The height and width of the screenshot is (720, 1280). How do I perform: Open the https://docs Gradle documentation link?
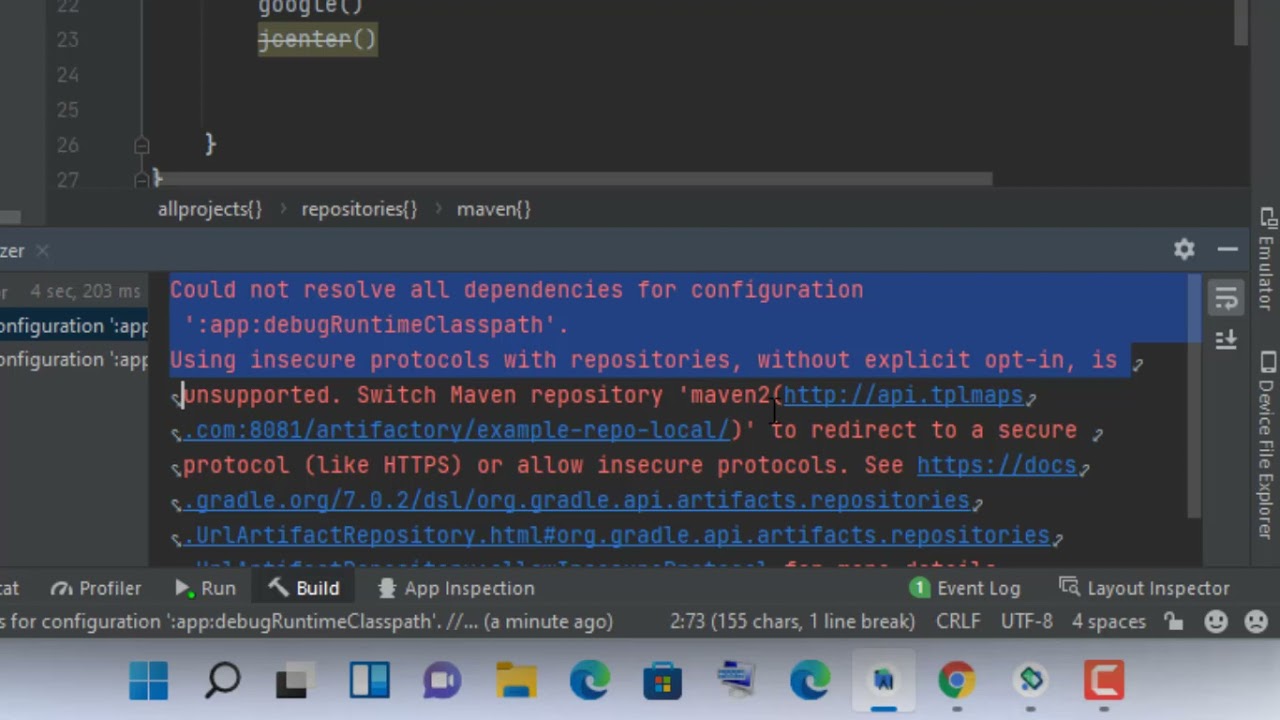[996, 465]
